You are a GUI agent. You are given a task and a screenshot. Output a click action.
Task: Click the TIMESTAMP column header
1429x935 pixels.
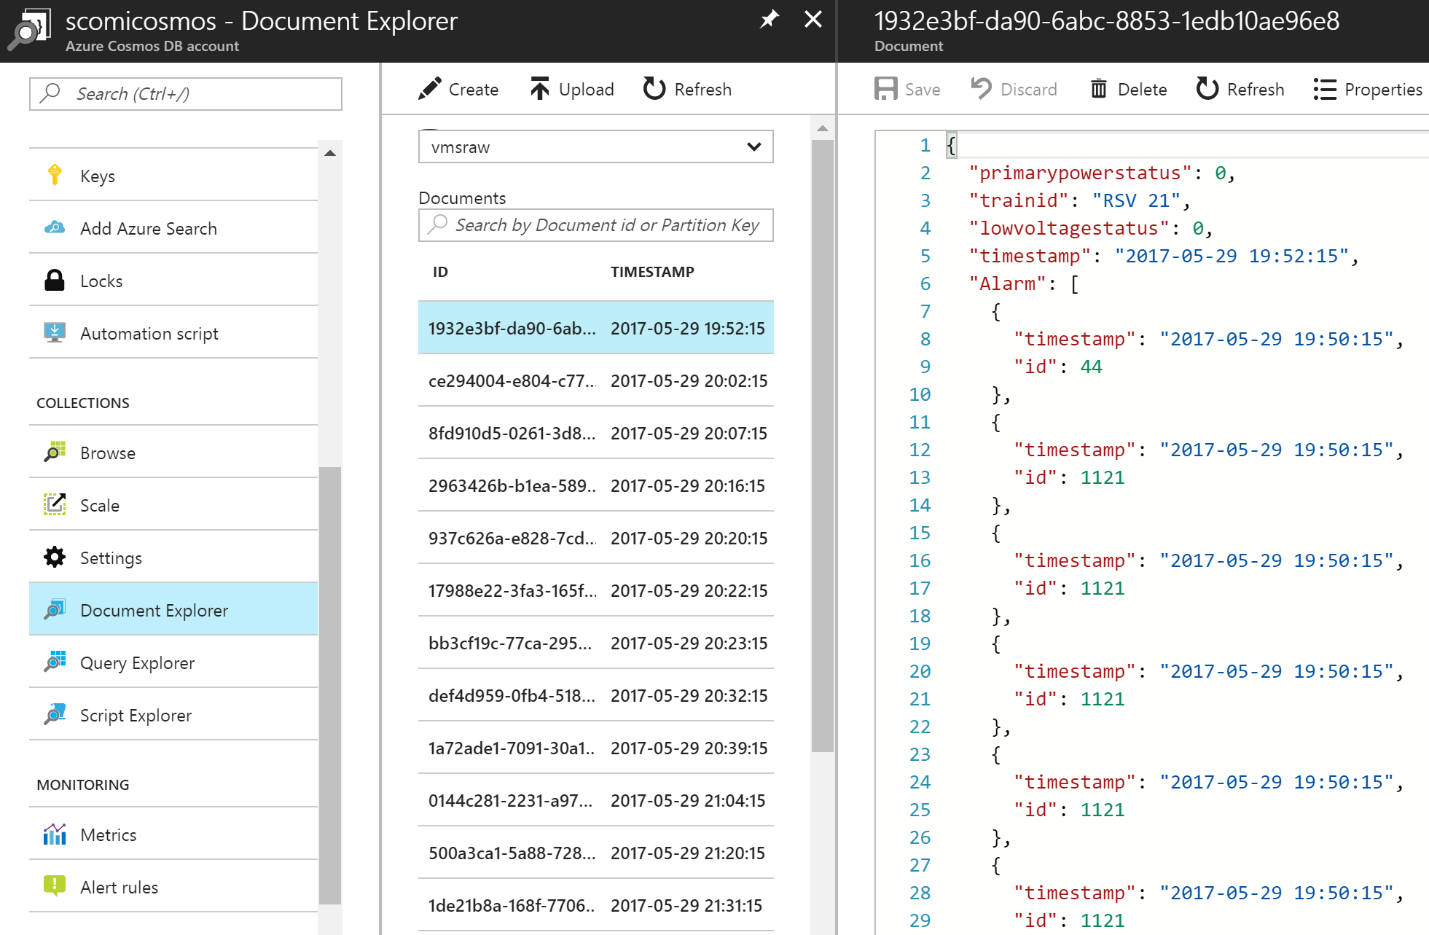click(x=652, y=272)
